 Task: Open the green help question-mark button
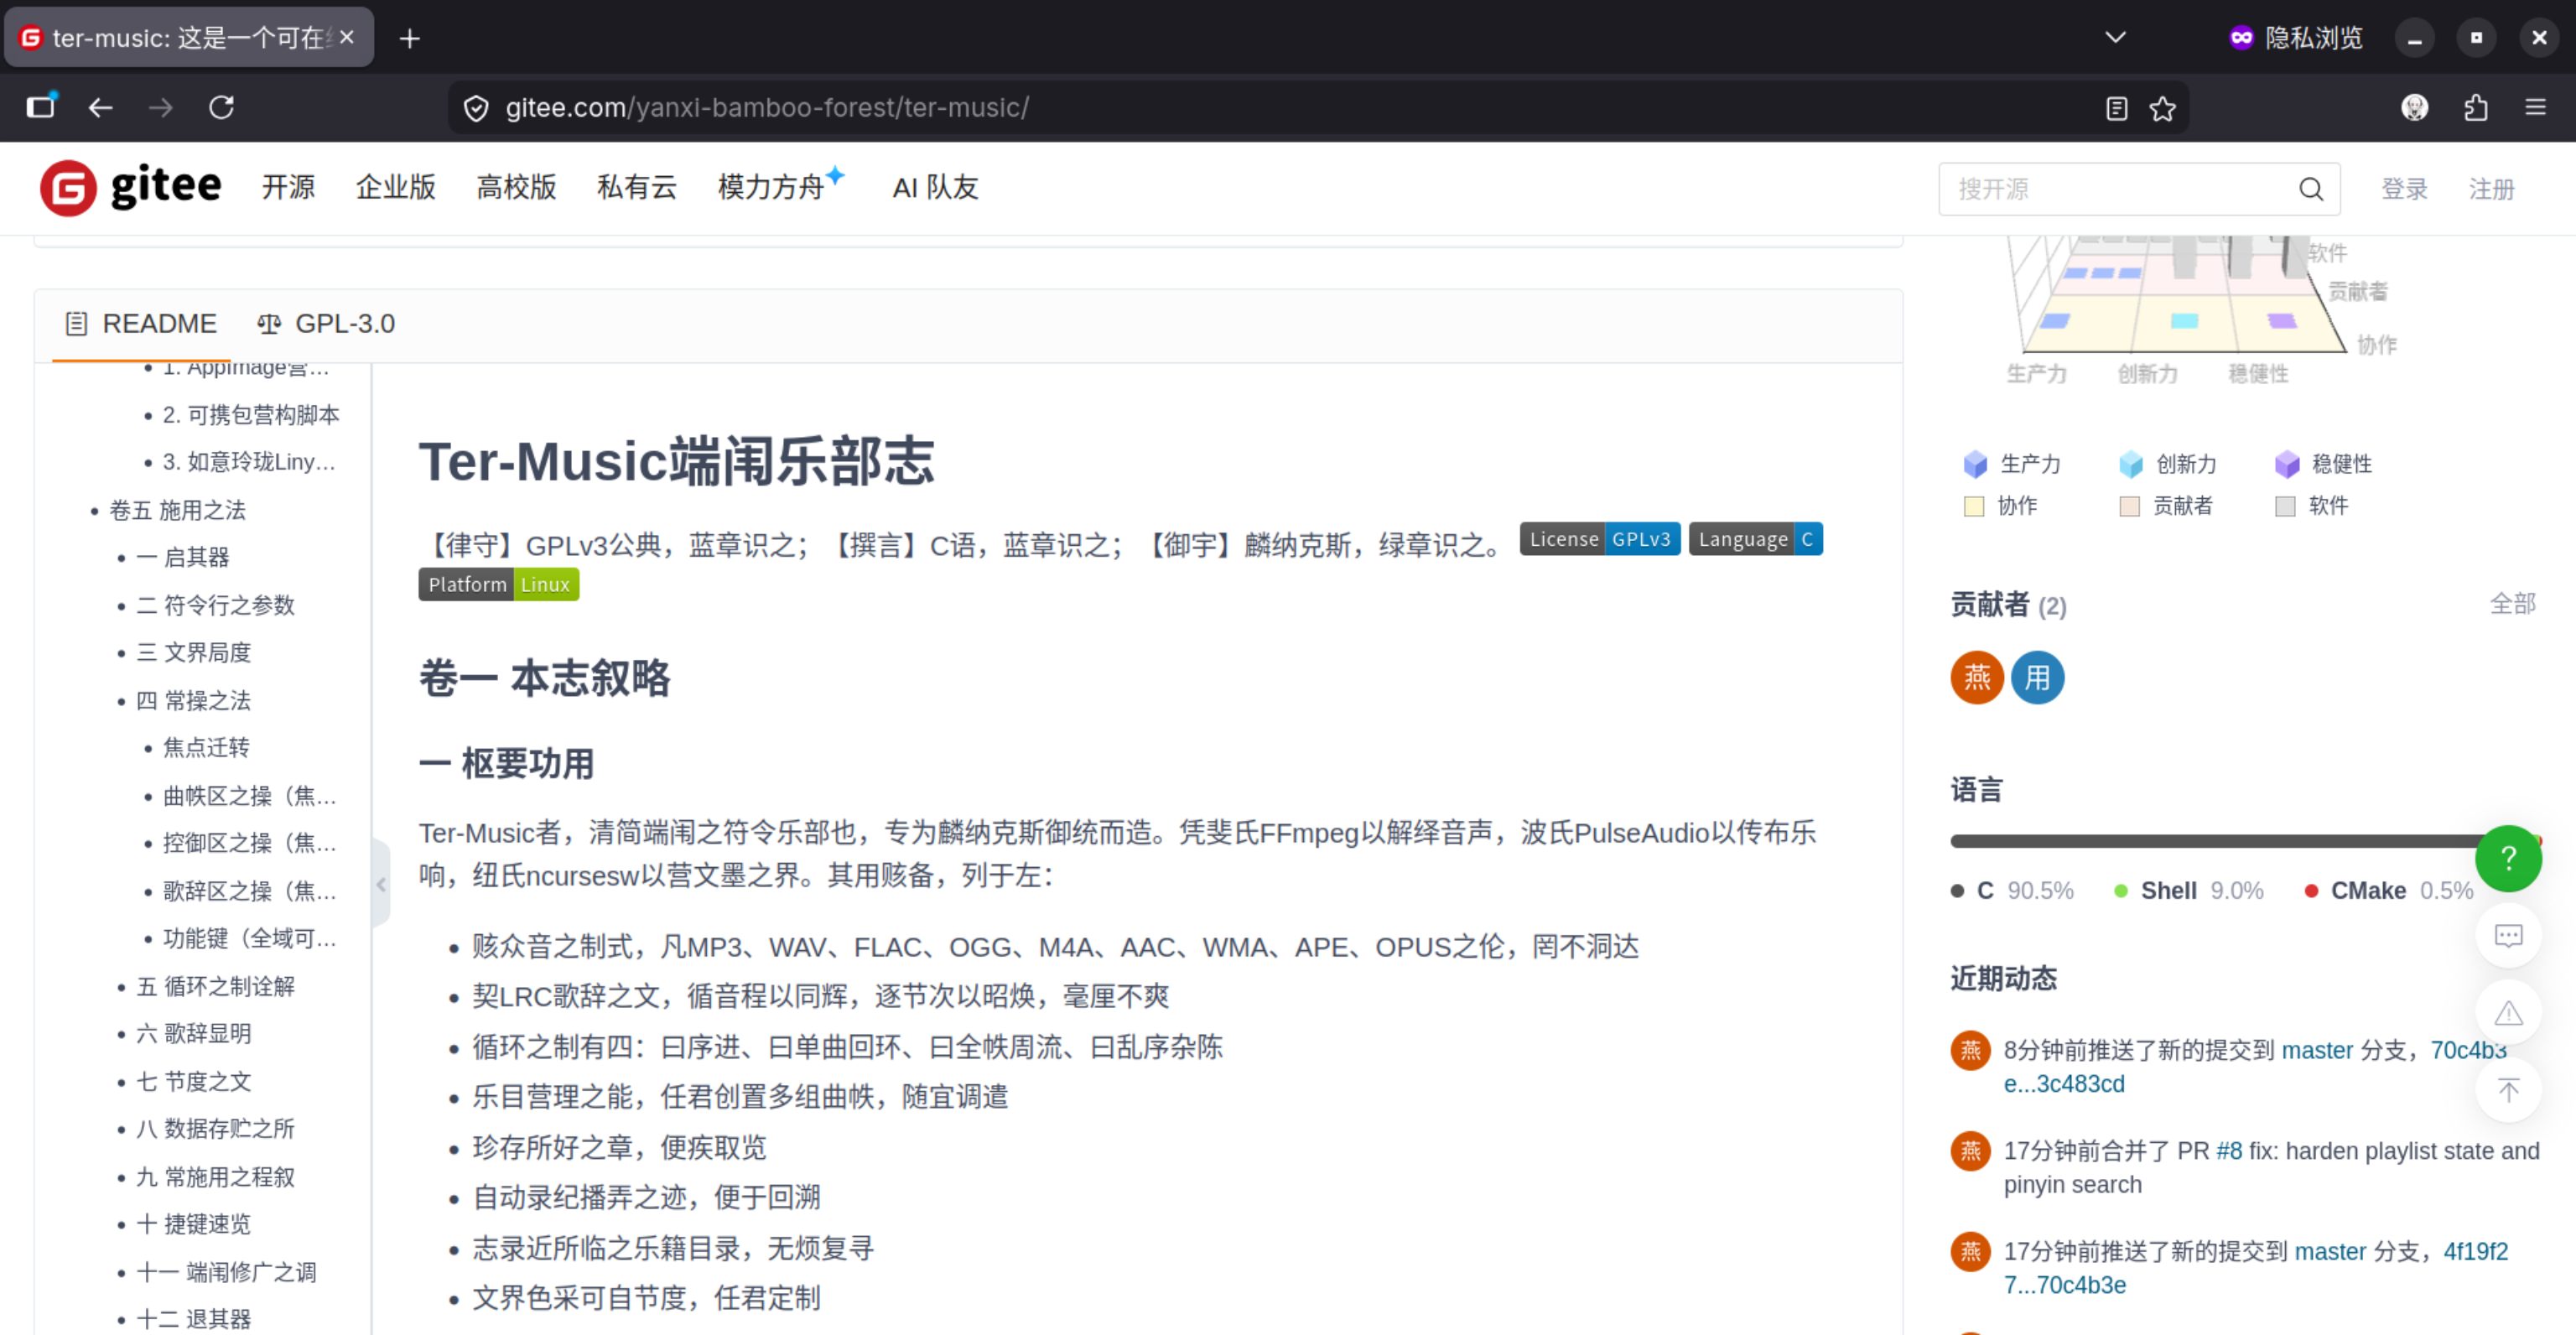2507,858
